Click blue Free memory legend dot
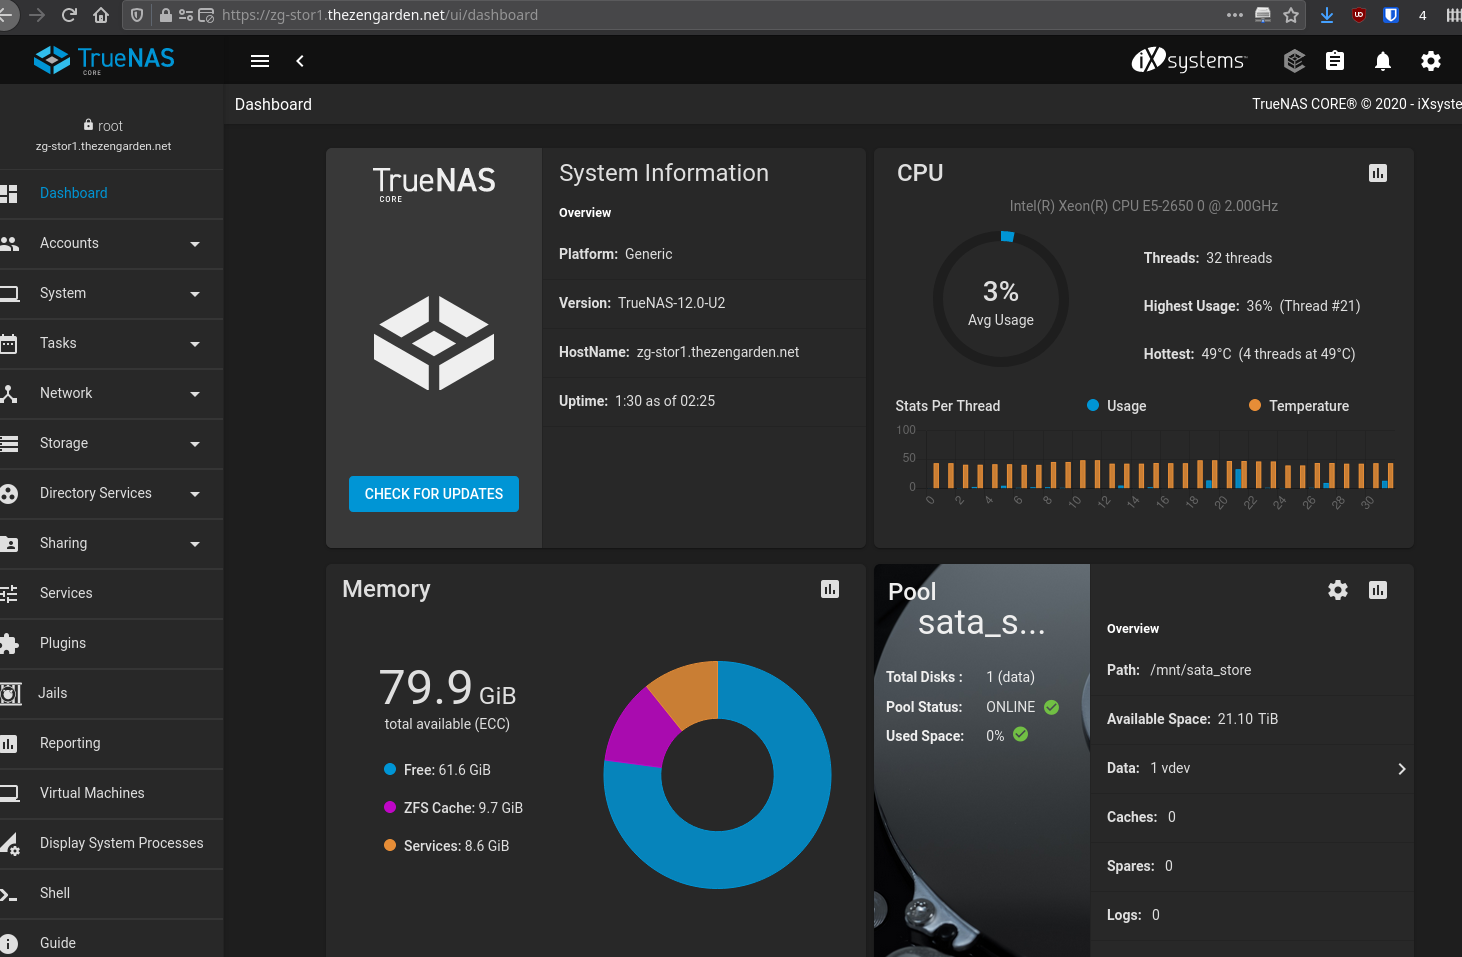The image size is (1462, 957). [390, 769]
